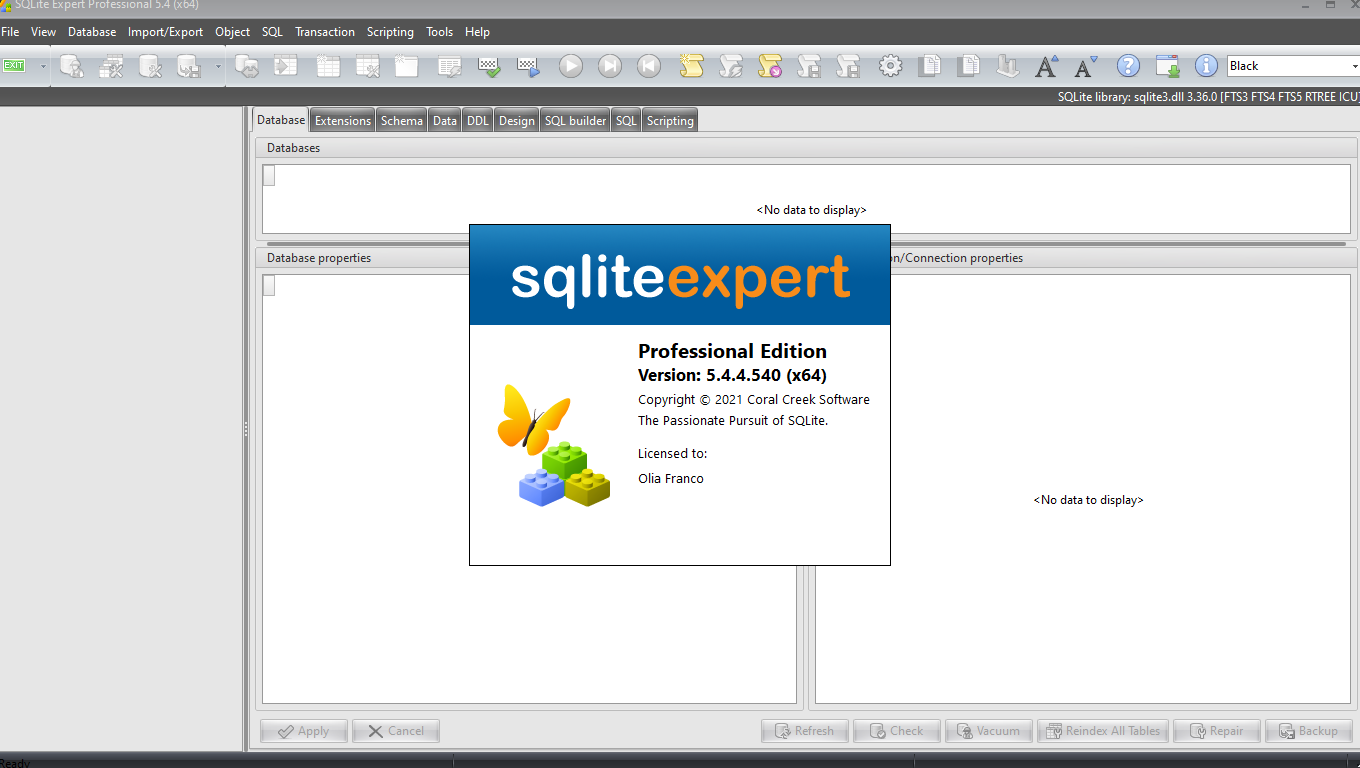Viewport: 1360px width, 768px height.
Task: Click the table with right-arrow icon
Action: (287, 66)
